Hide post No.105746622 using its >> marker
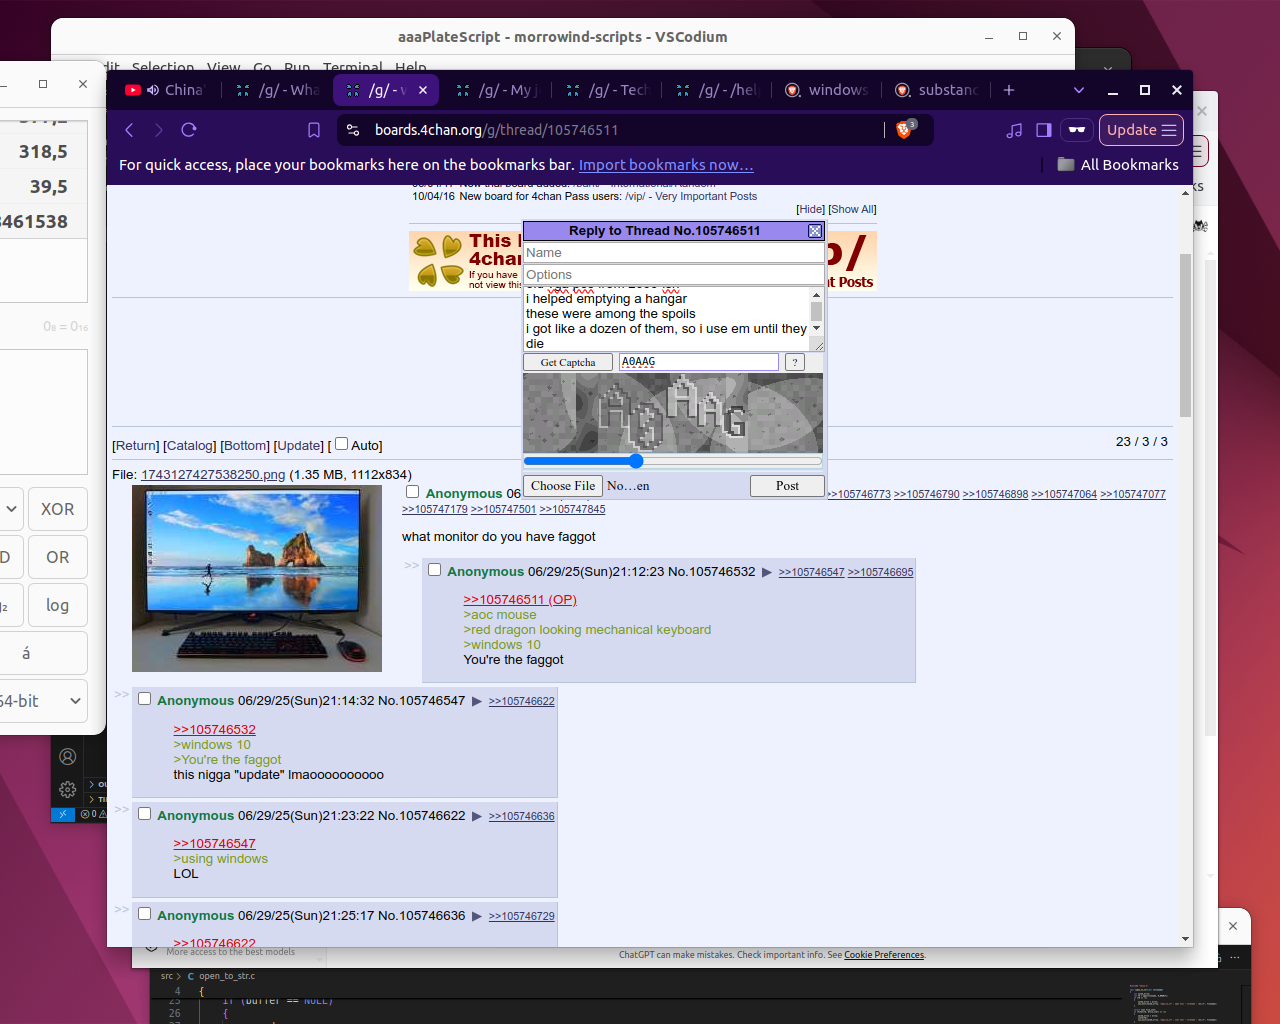1280x1024 pixels. (121, 809)
